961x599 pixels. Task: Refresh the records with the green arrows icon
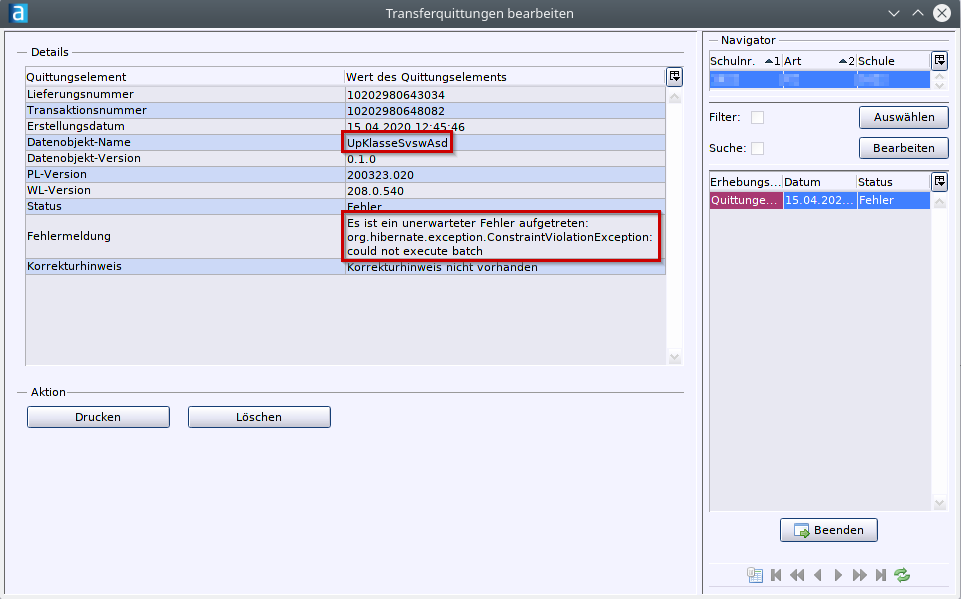902,575
